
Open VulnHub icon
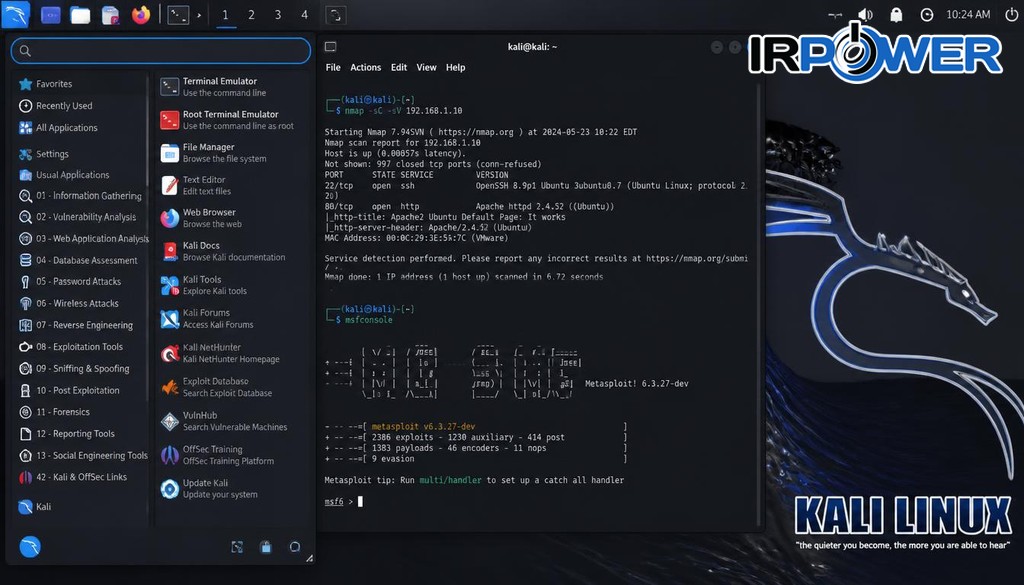point(170,421)
